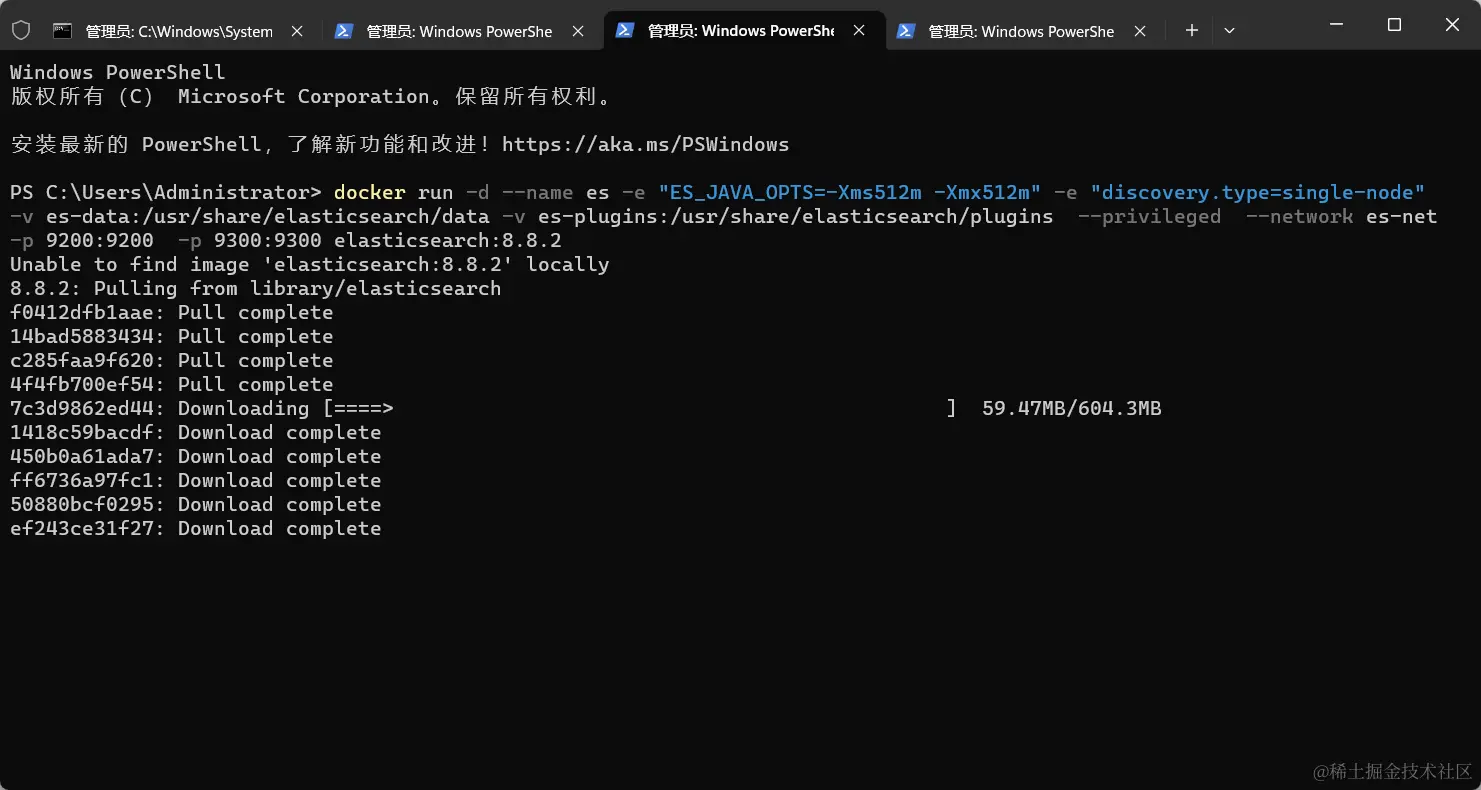Click the PowerShell icon on the fourth tab
1481x790 pixels.
pyautogui.click(x=905, y=30)
